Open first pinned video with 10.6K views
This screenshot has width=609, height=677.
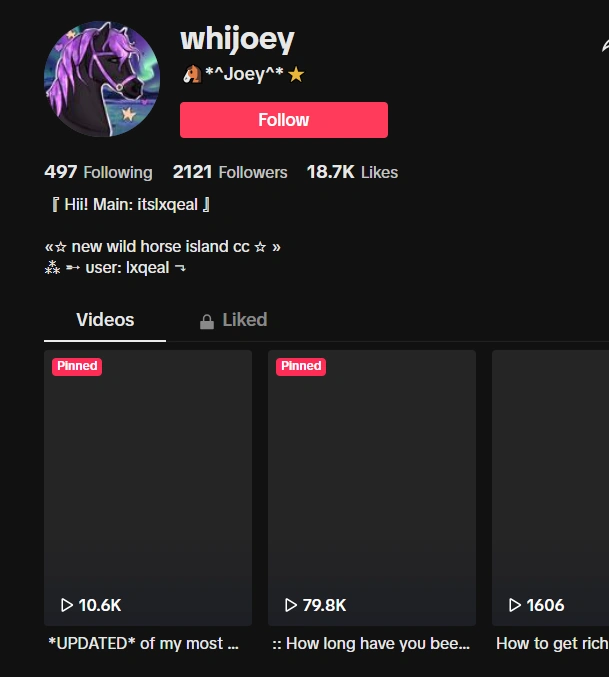pyautogui.click(x=148, y=488)
